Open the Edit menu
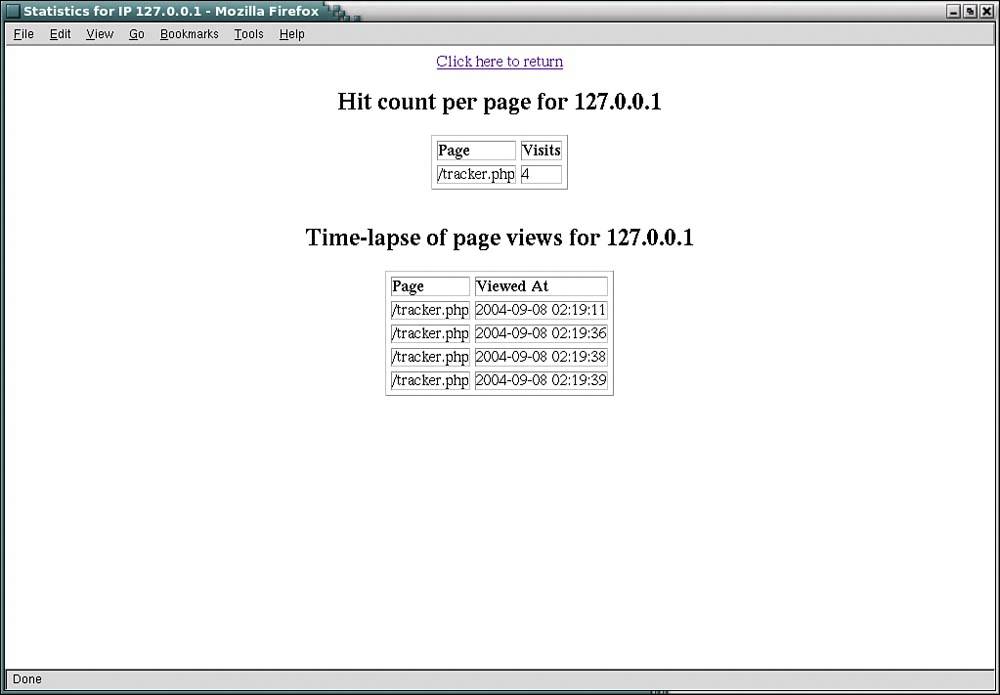This screenshot has width=1000, height=695. pyautogui.click(x=59, y=34)
